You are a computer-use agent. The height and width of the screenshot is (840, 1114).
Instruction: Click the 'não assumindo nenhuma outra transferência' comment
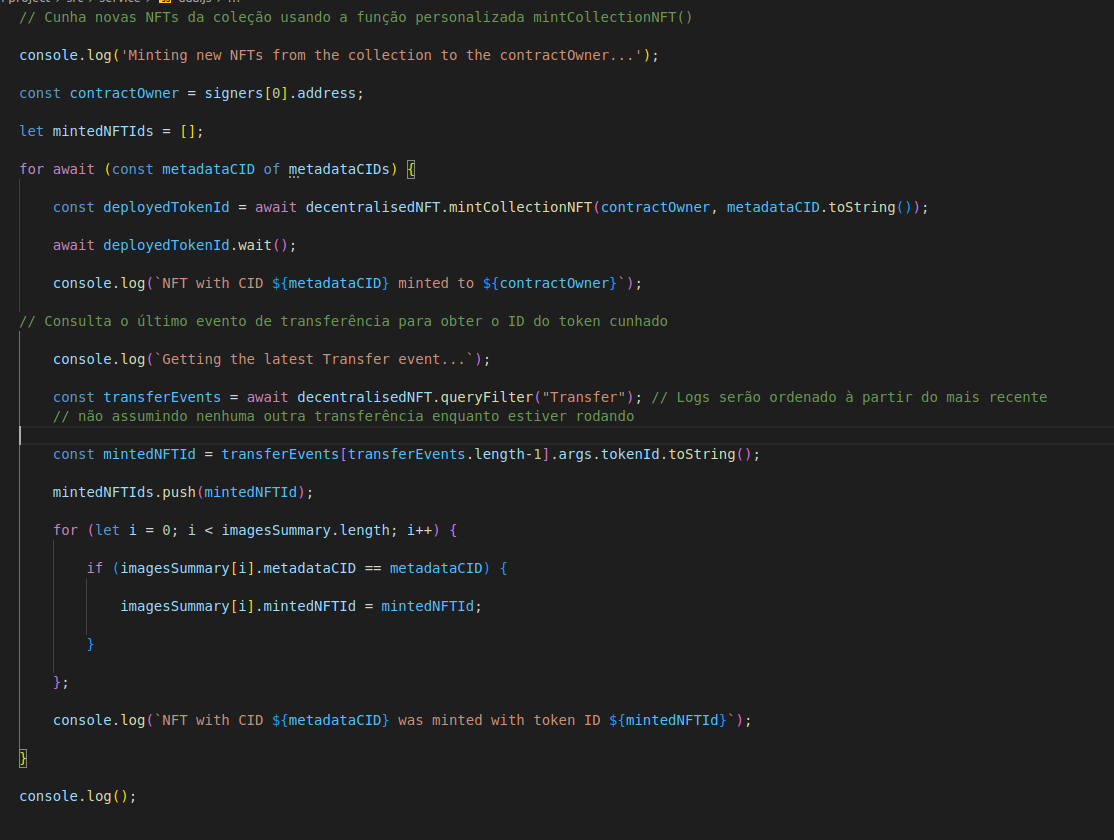point(343,416)
